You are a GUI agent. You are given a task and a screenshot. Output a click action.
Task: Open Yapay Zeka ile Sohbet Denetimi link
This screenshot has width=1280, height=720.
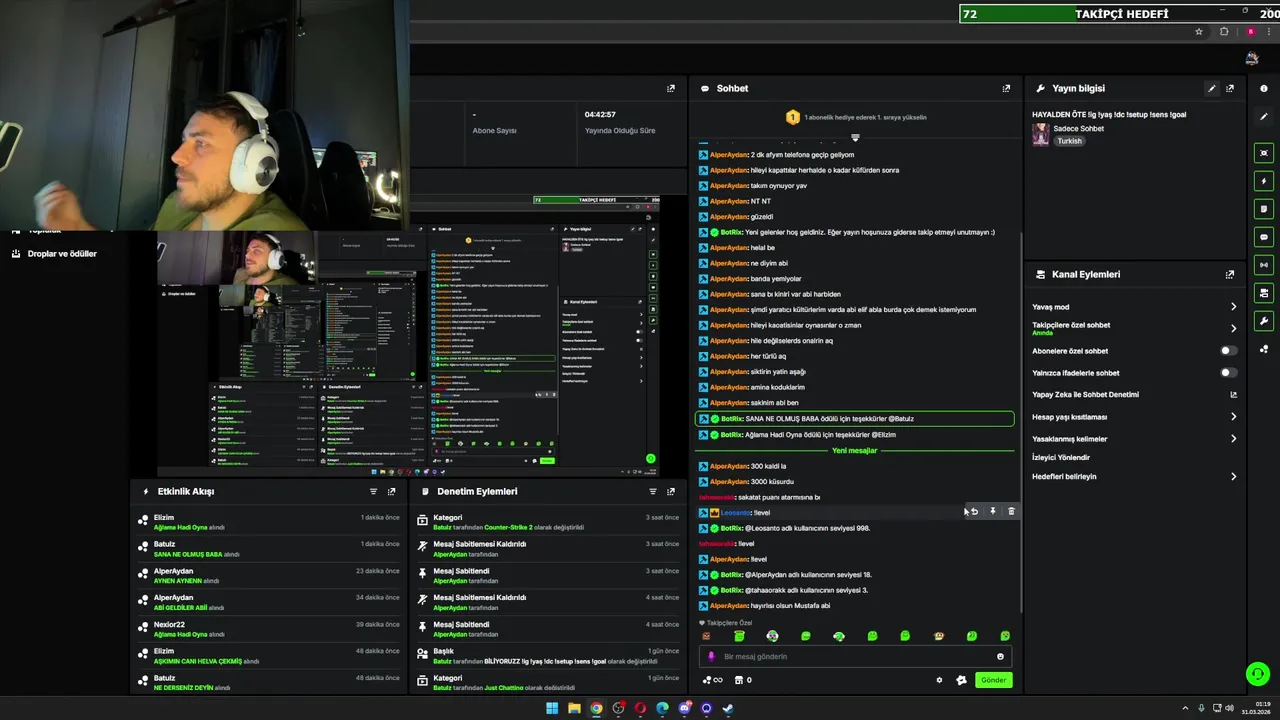pos(1134,395)
